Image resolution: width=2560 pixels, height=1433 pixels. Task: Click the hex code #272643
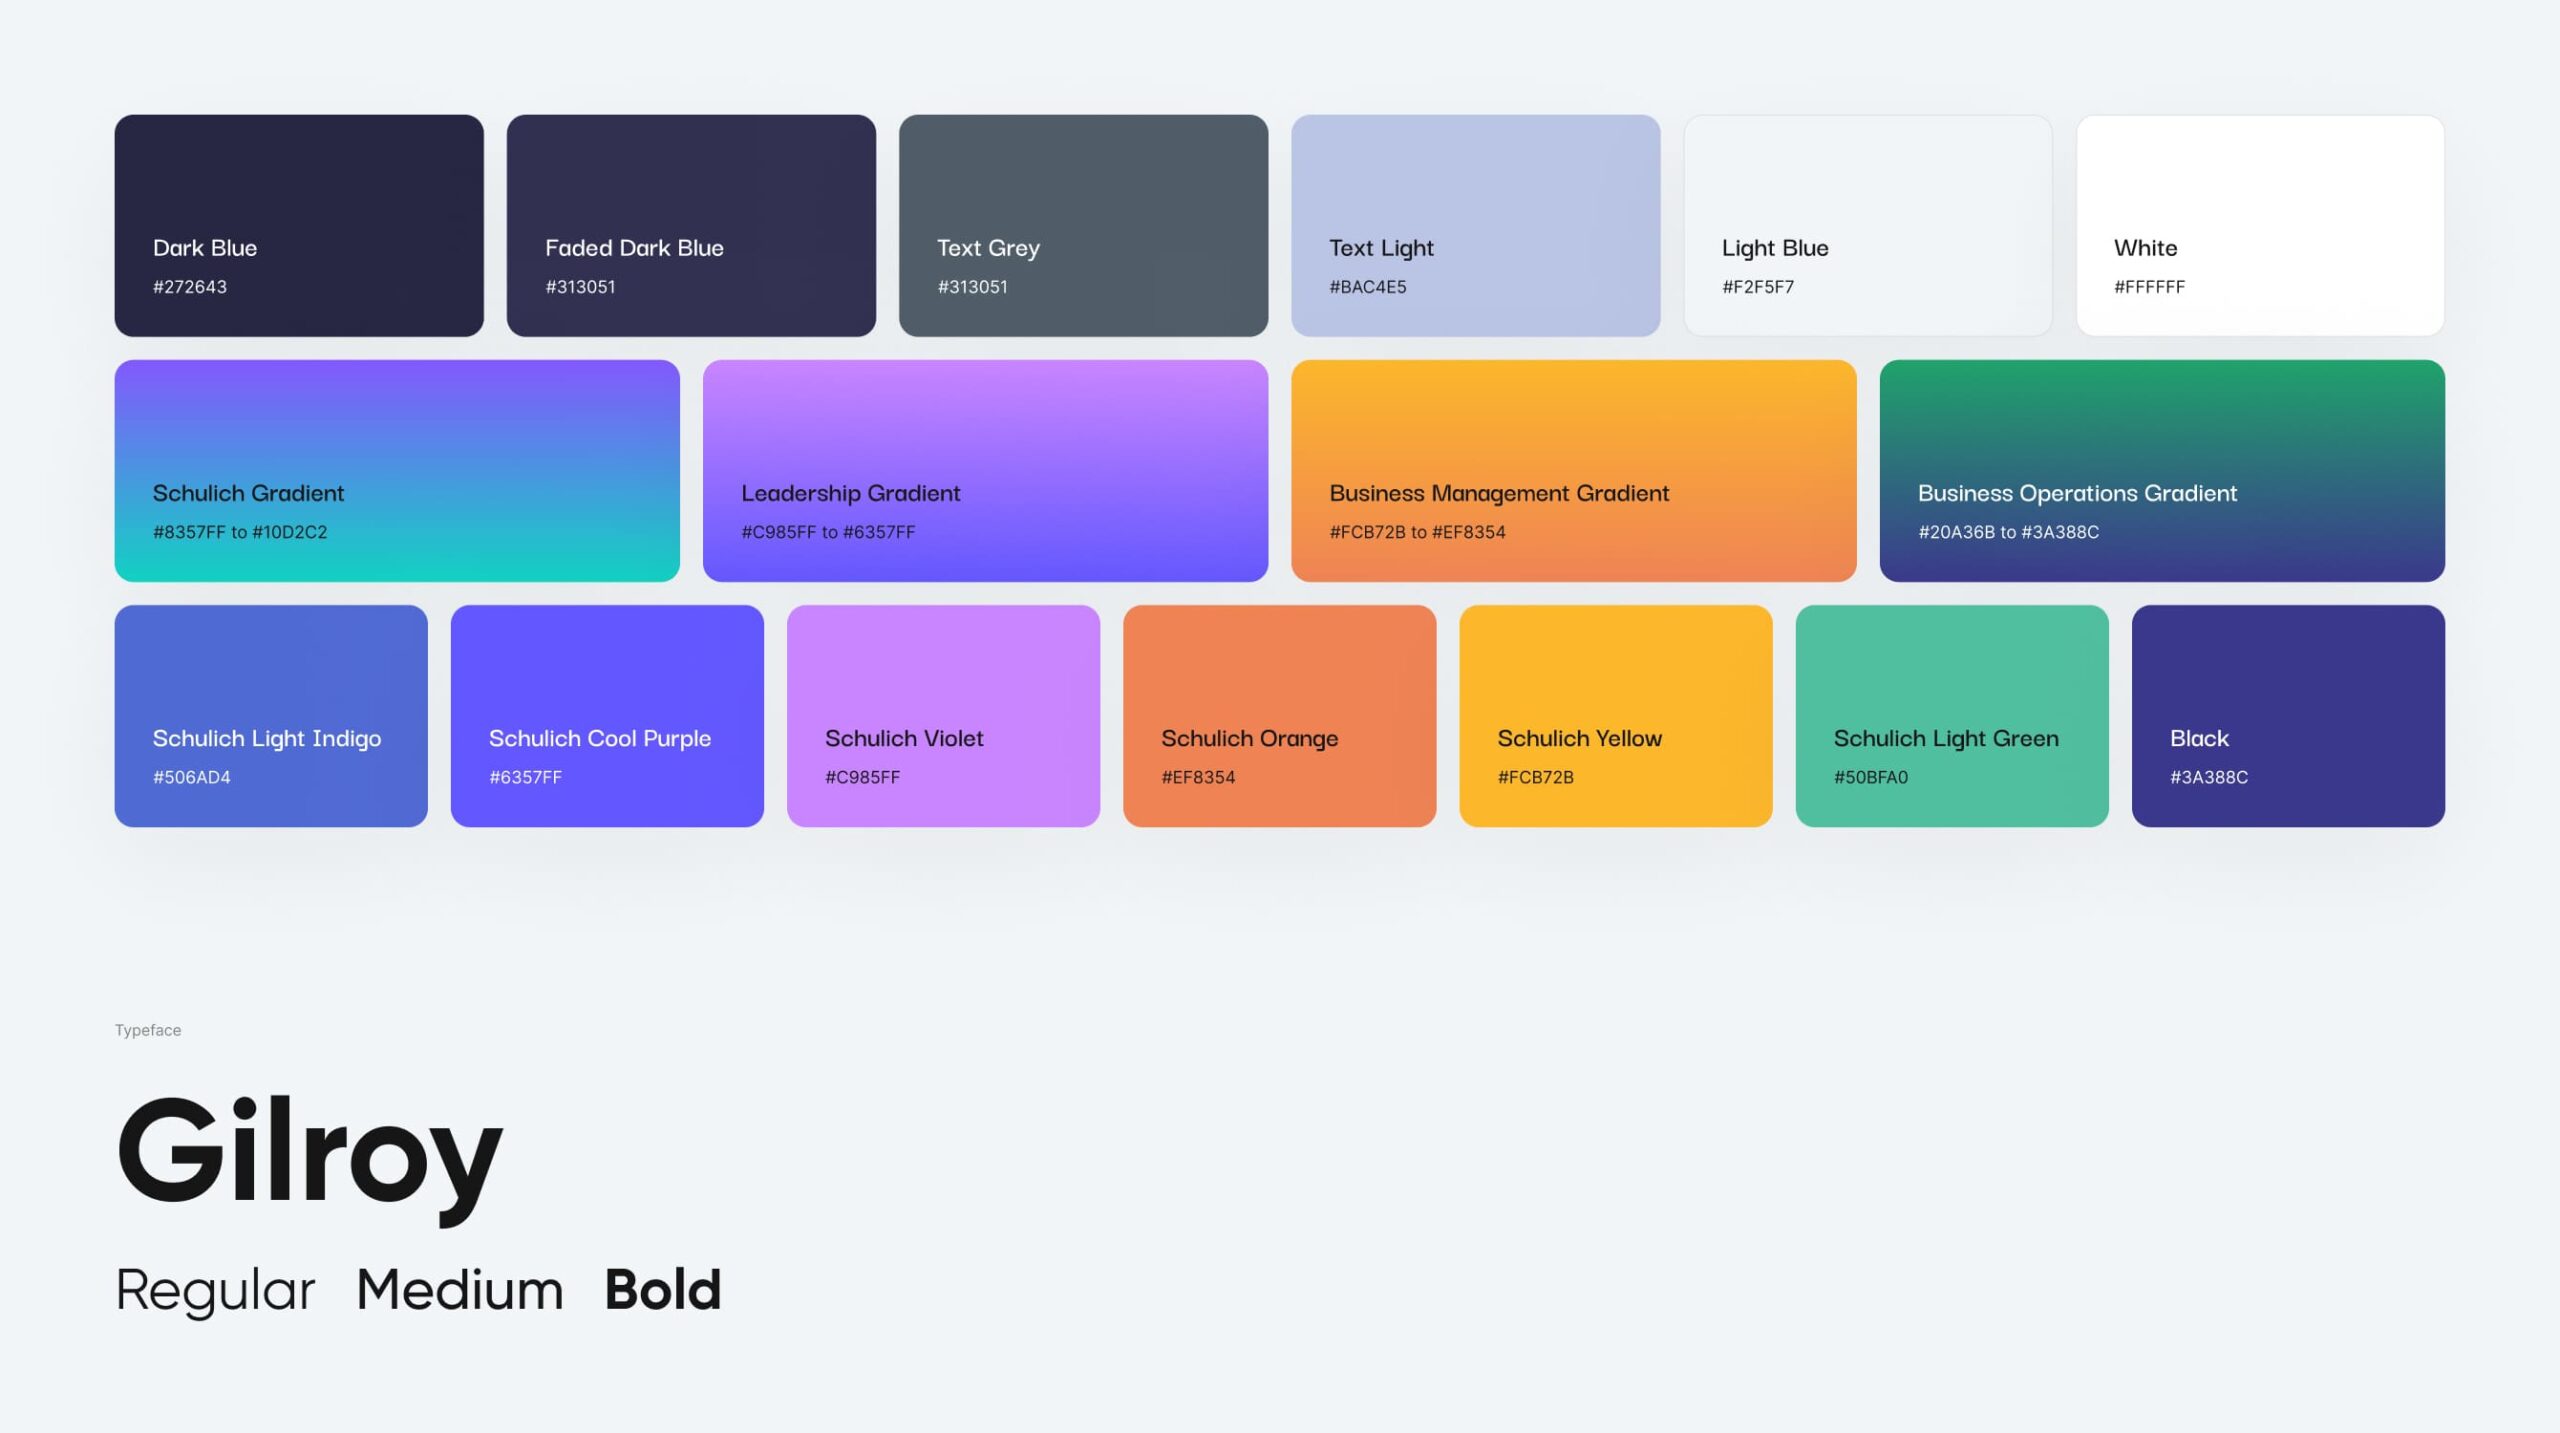[x=190, y=287]
